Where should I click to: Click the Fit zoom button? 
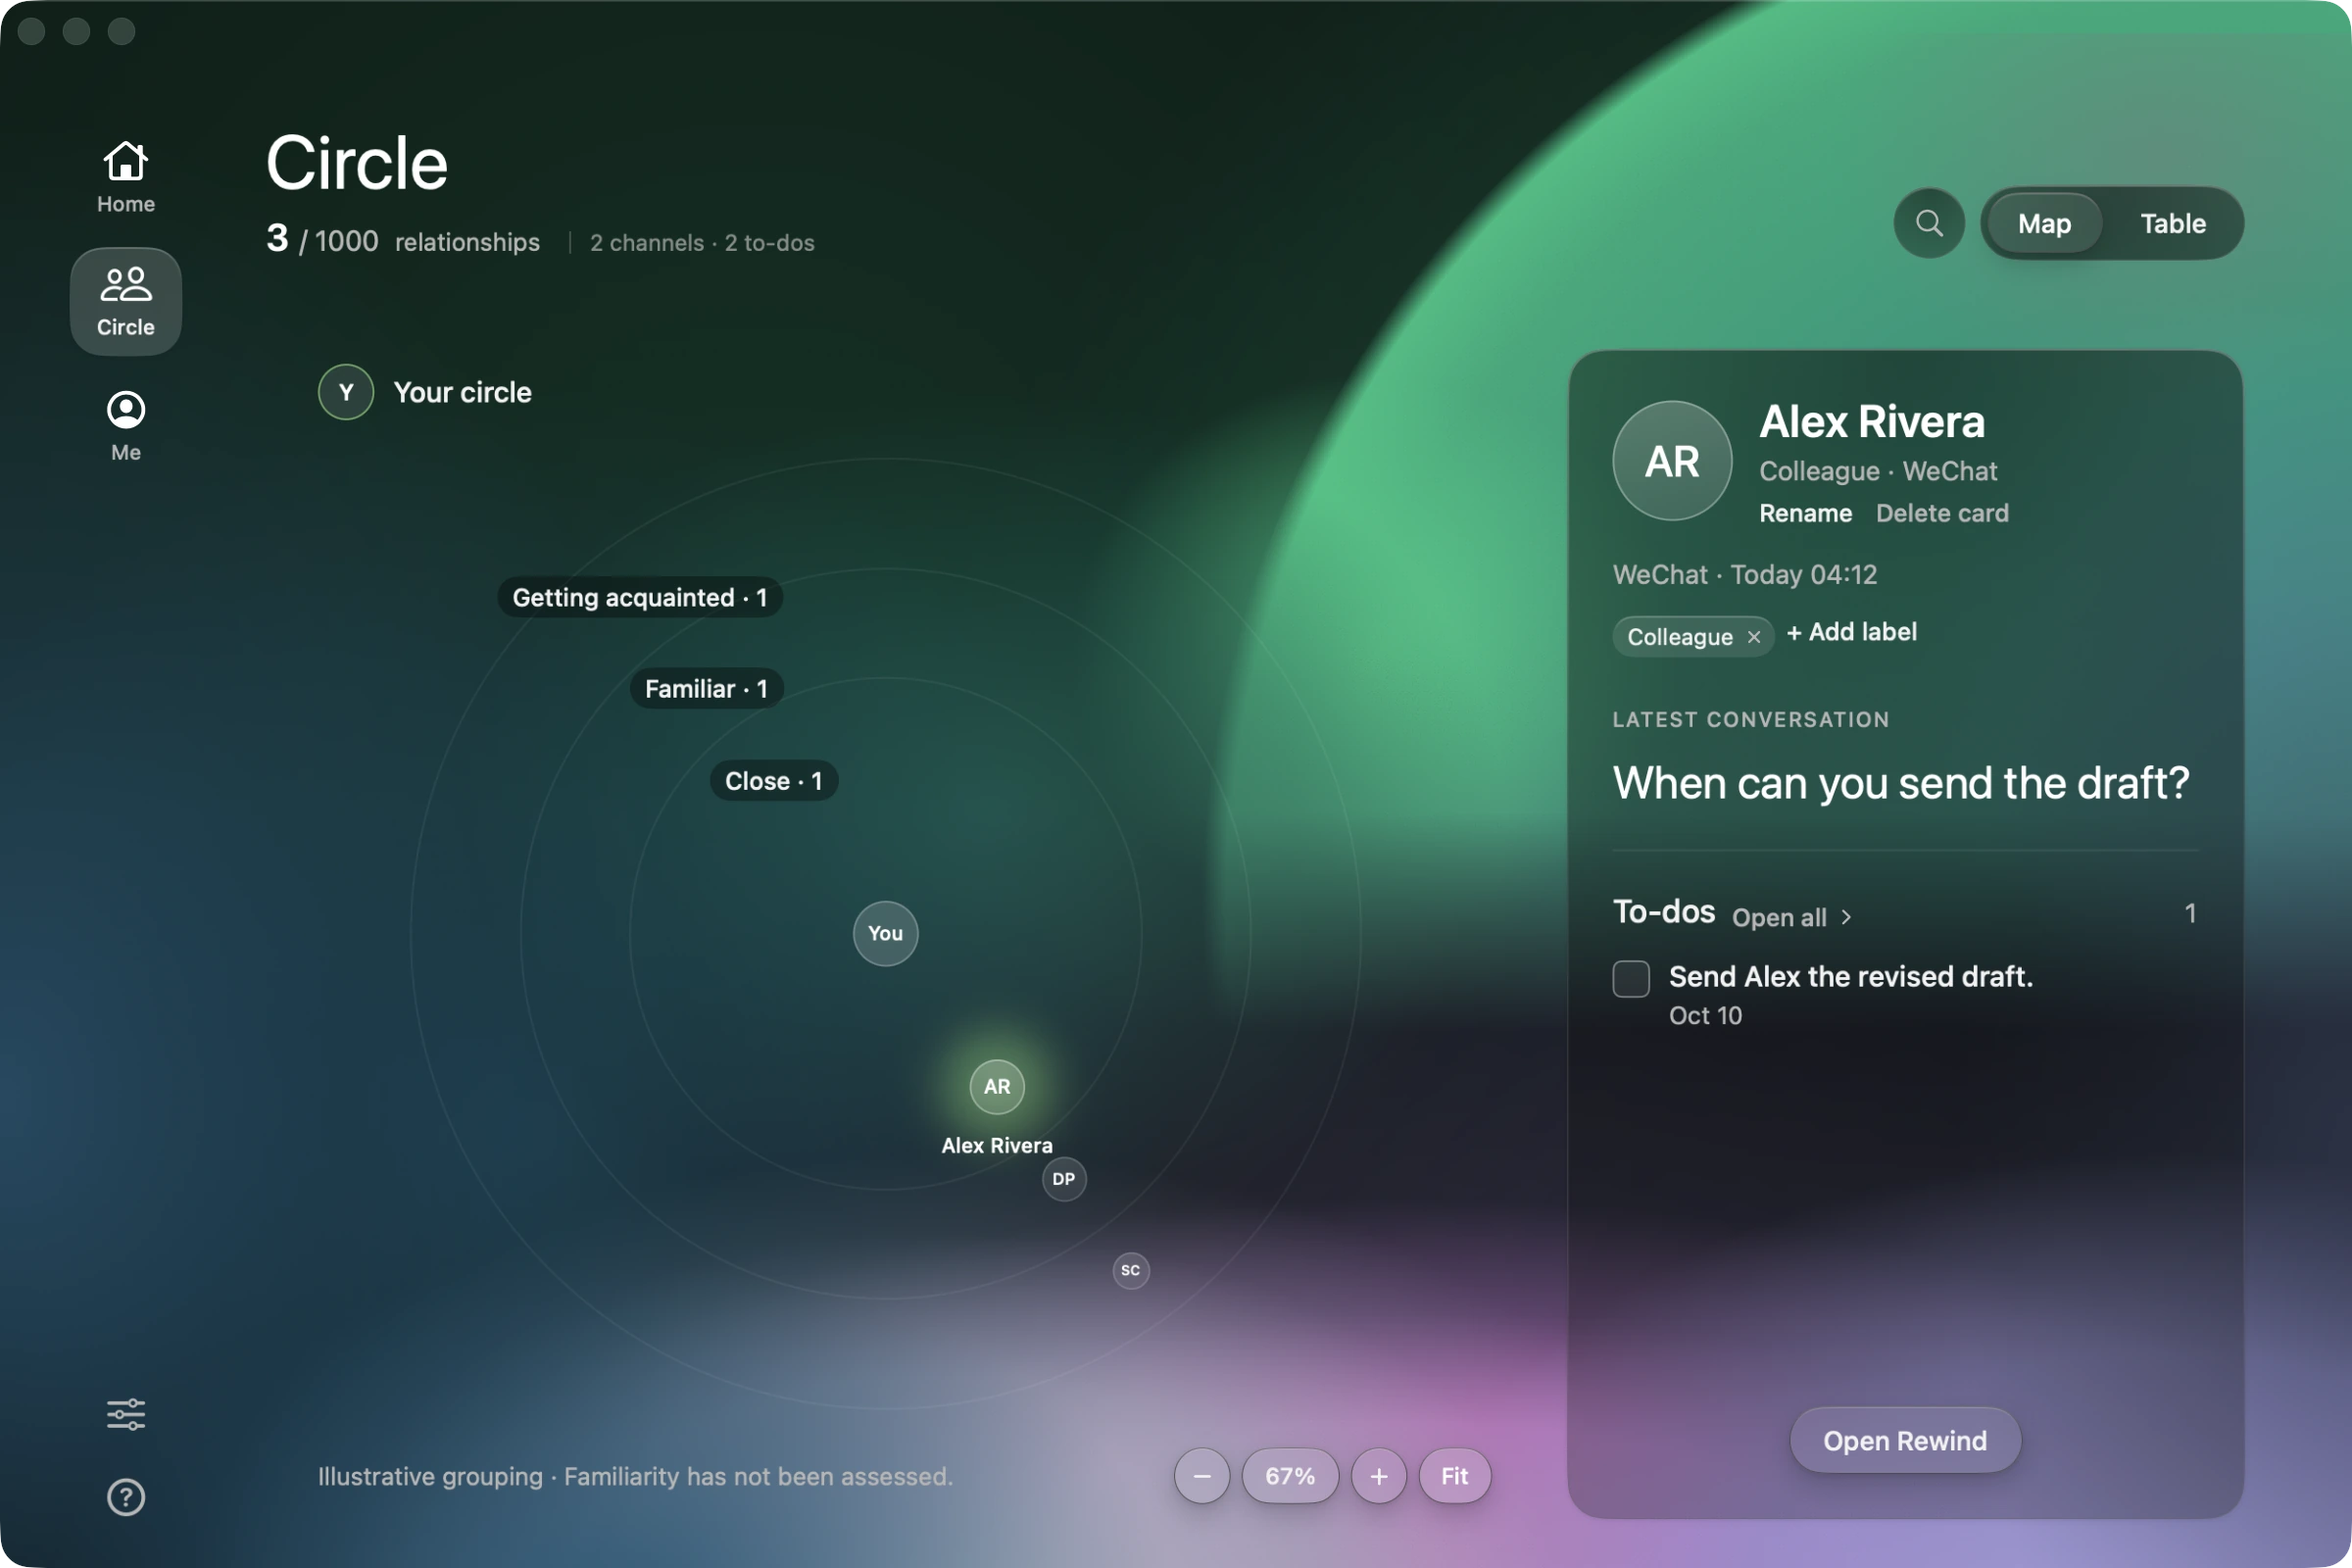tap(1454, 1476)
